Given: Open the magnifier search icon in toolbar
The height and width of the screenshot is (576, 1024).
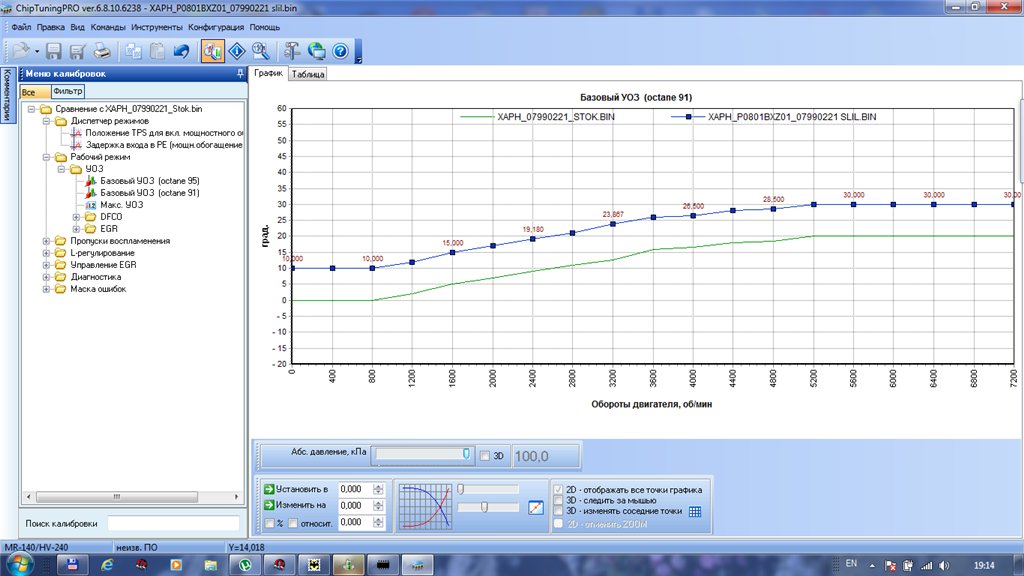Looking at the screenshot, I should coord(260,51).
